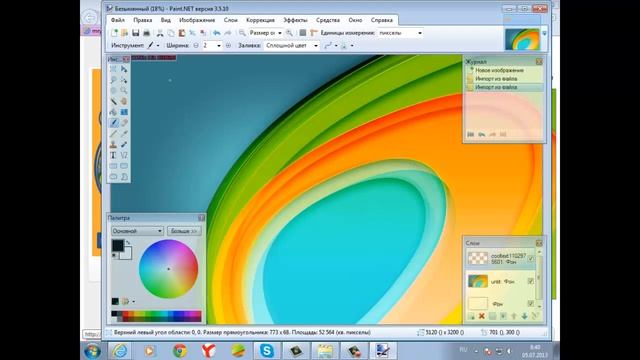The image size is (640, 360).
Task: Open the Файл menu
Action: pyautogui.click(x=118, y=20)
